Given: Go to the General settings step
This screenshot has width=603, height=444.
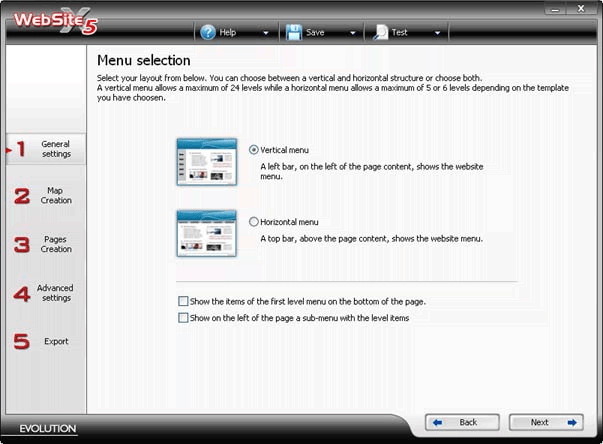Looking at the screenshot, I should click(56, 149).
